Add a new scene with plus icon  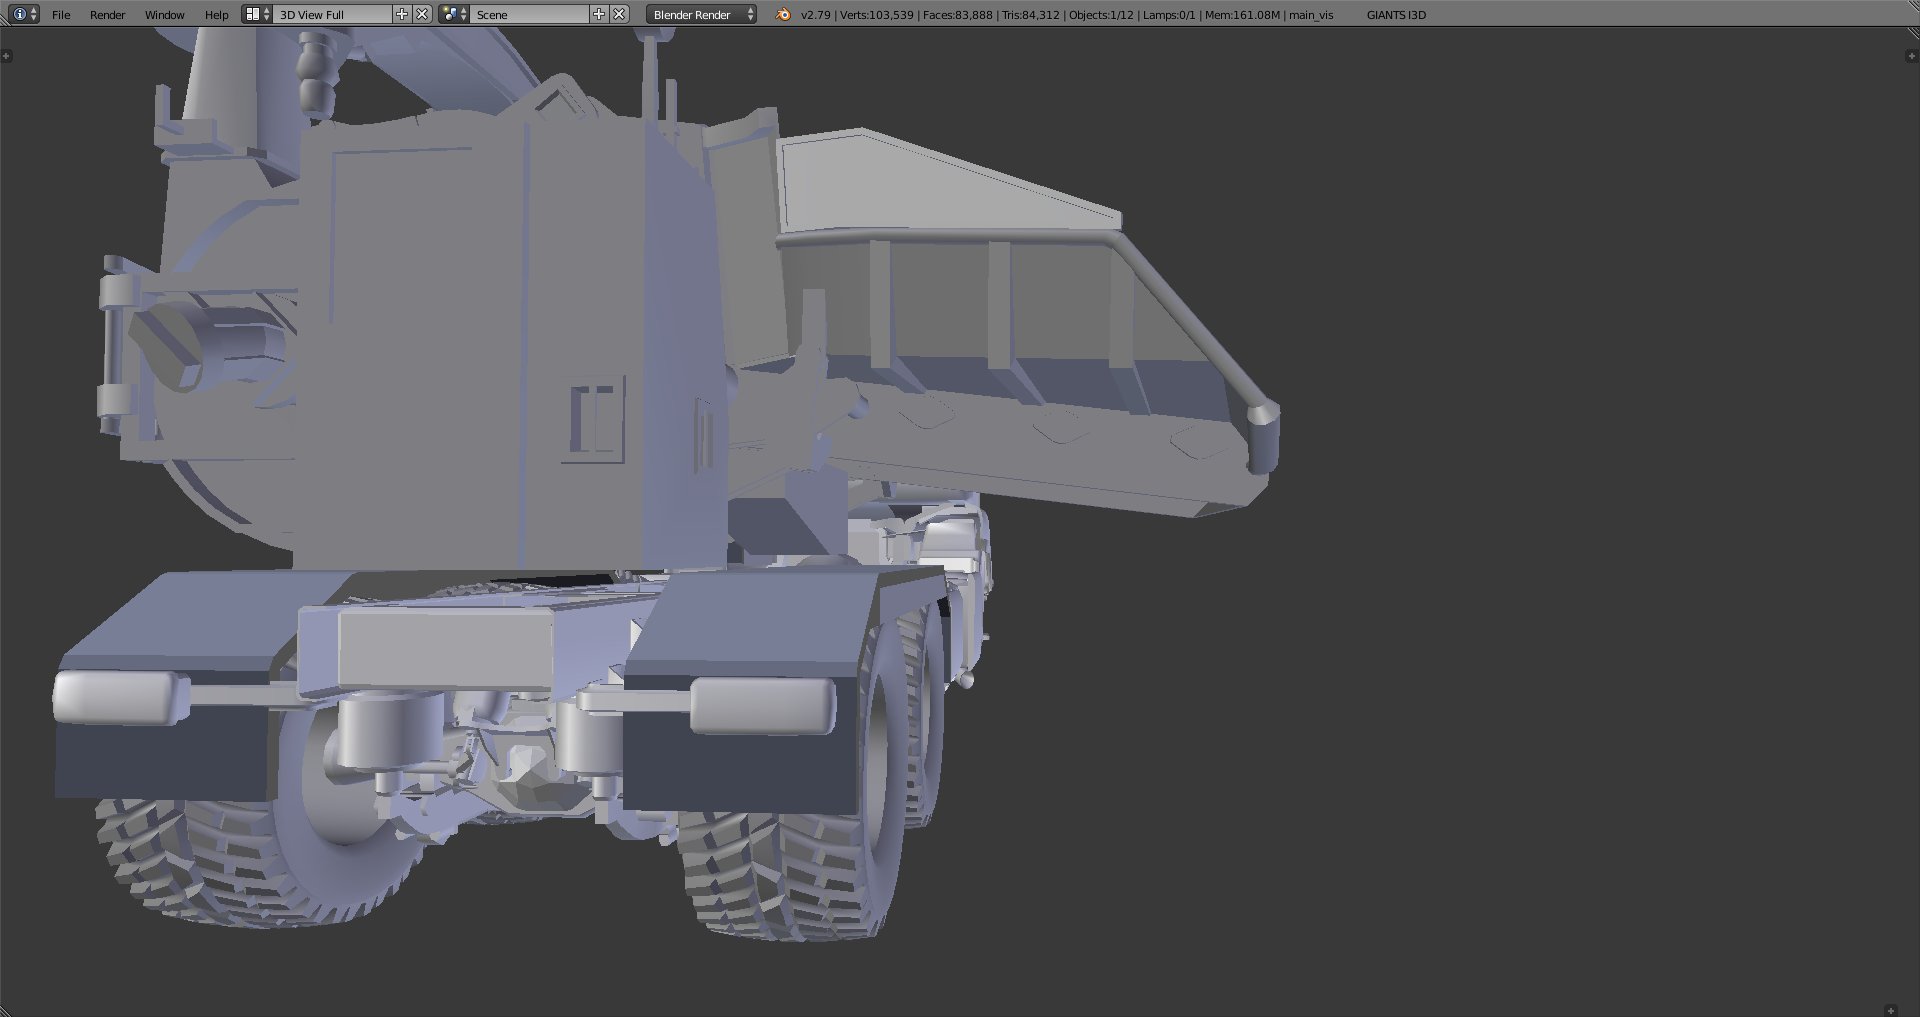pos(599,14)
